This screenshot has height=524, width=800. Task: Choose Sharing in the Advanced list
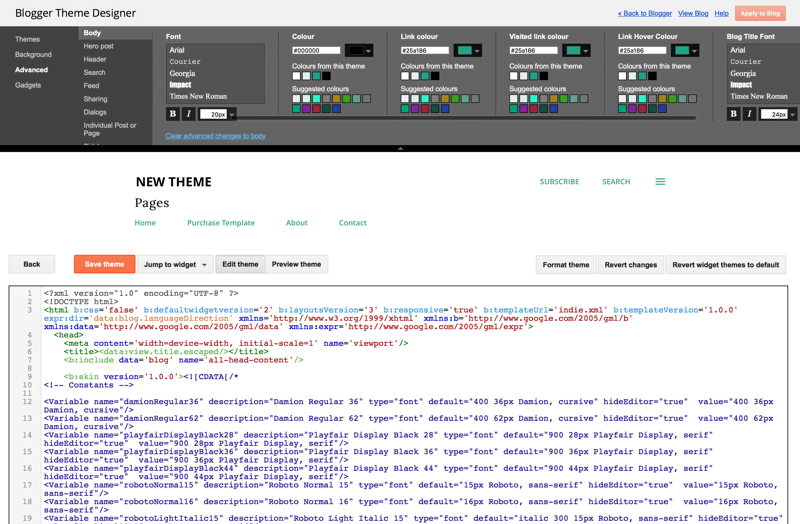[95, 99]
